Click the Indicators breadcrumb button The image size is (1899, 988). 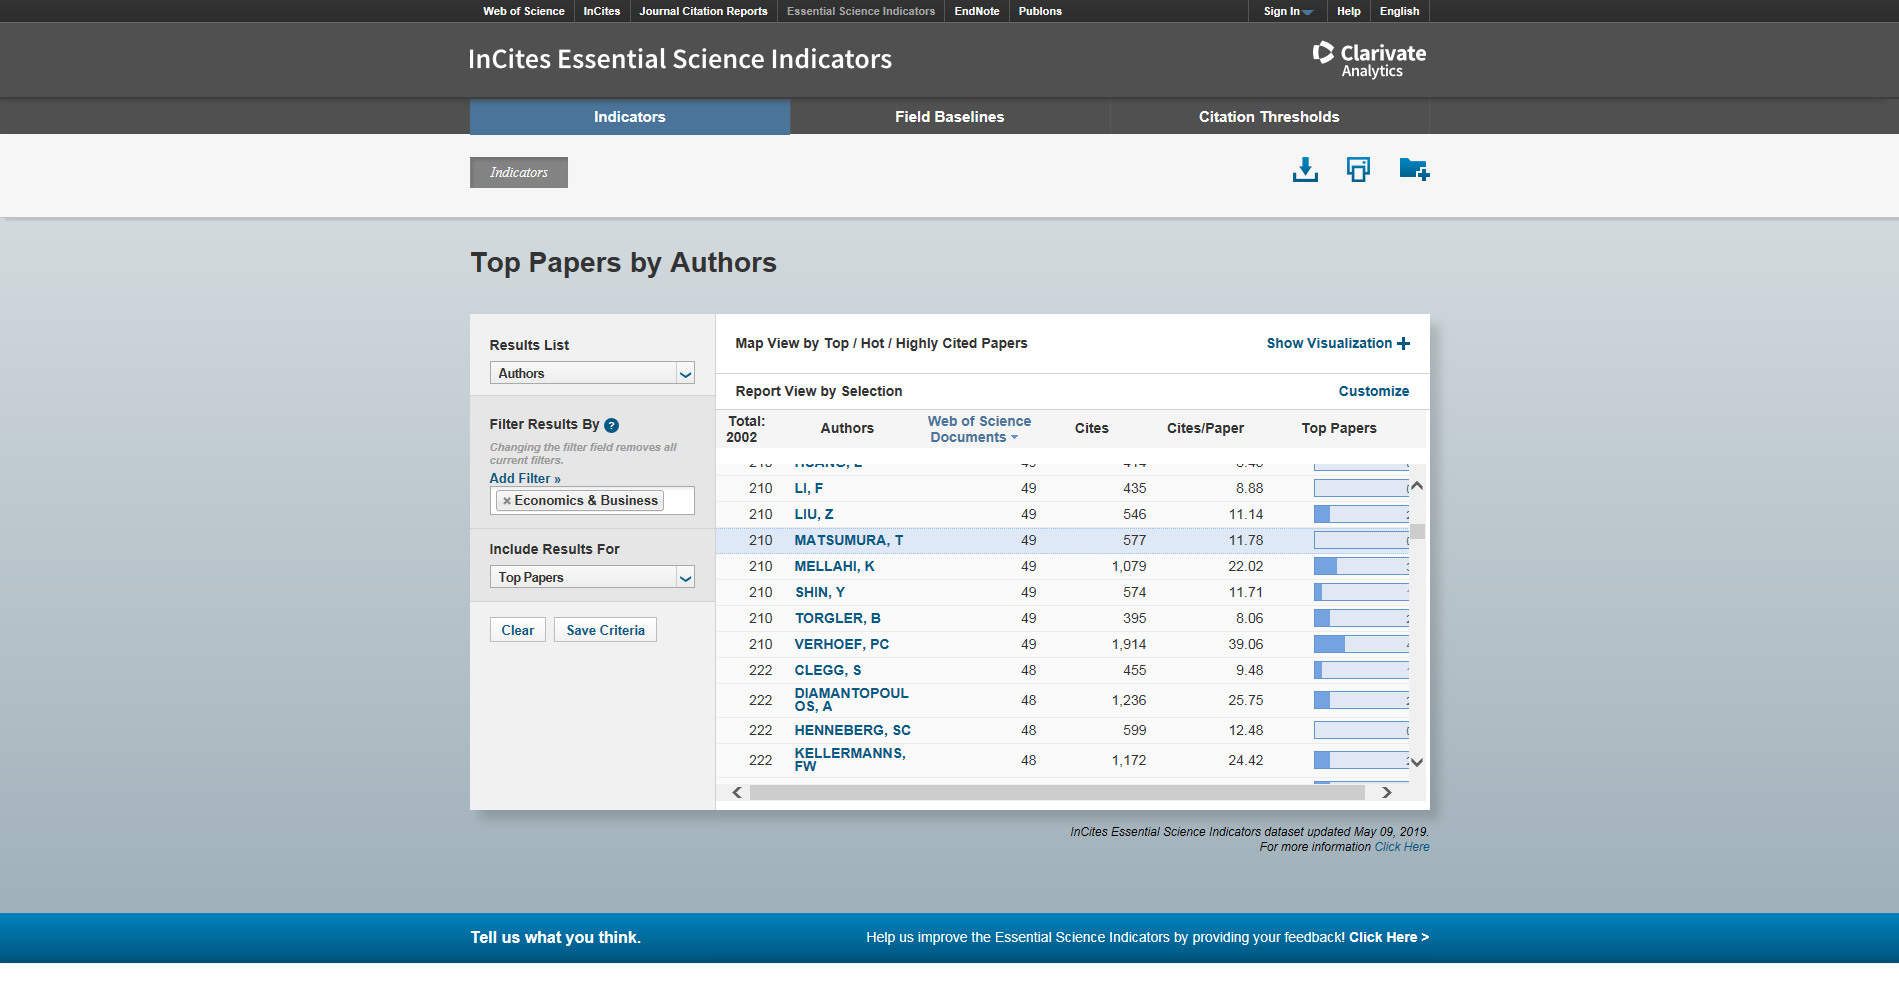[x=519, y=172]
